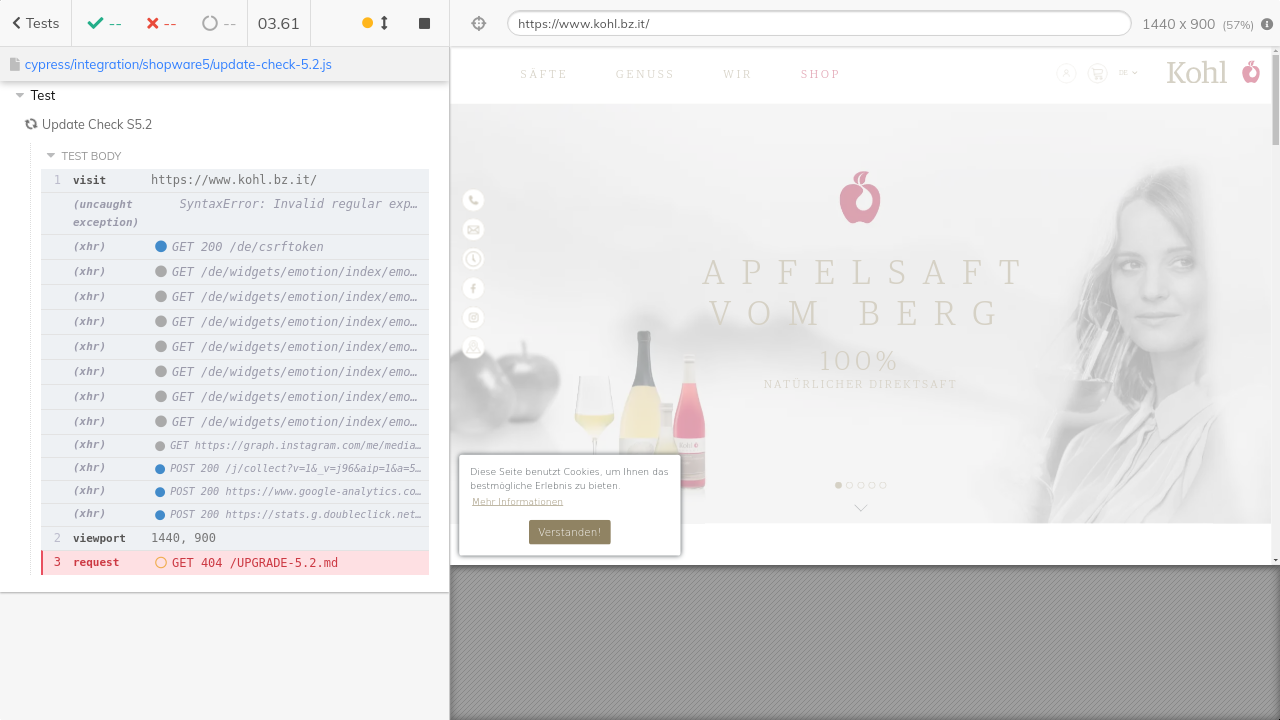The image size is (1280, 720).
Task: Go back to the Tests list
Action: (x=35, y=23)
